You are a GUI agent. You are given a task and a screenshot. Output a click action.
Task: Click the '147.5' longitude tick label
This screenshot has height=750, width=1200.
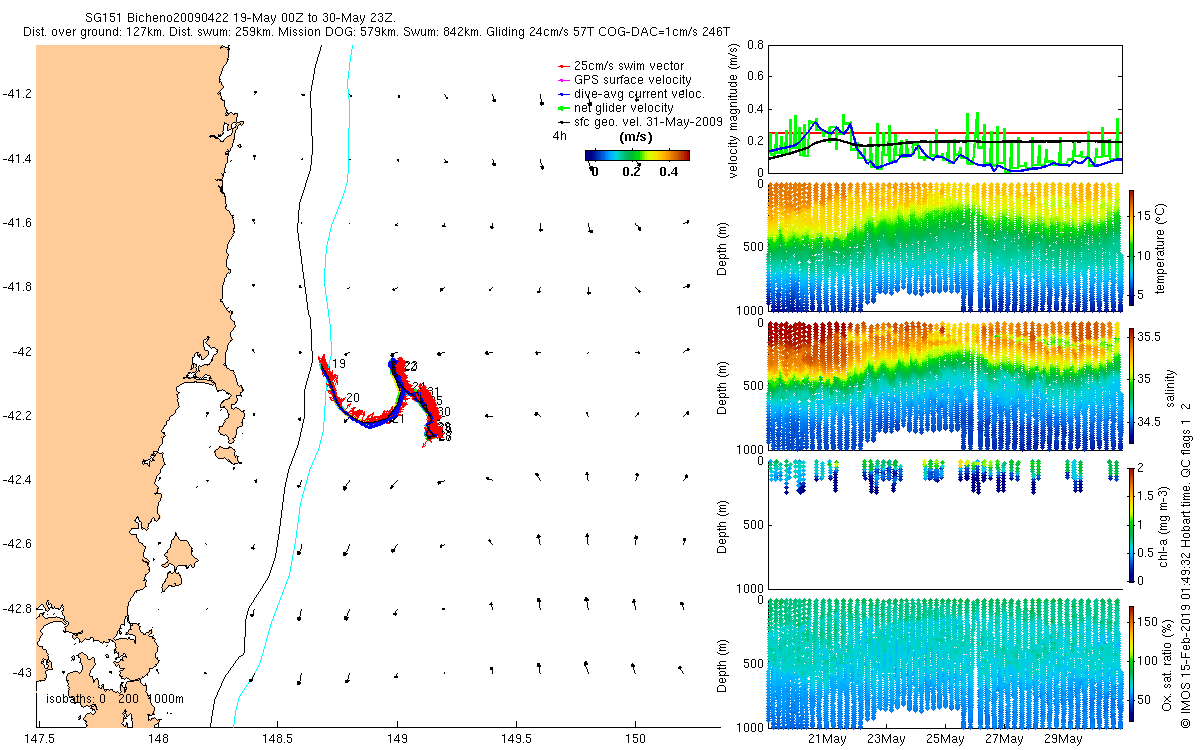point(39,740)
